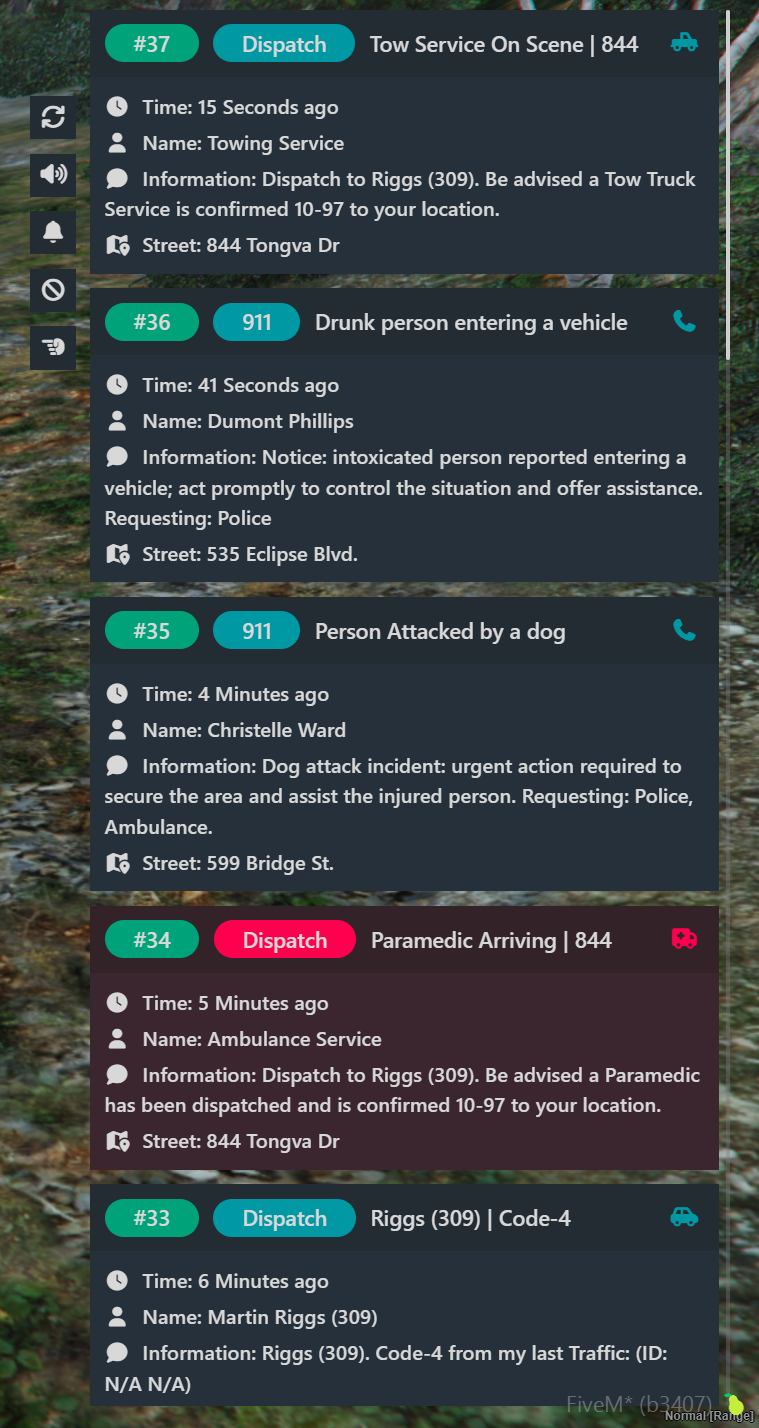Click the red Dispatch tag on alert #34

(285, 940)
